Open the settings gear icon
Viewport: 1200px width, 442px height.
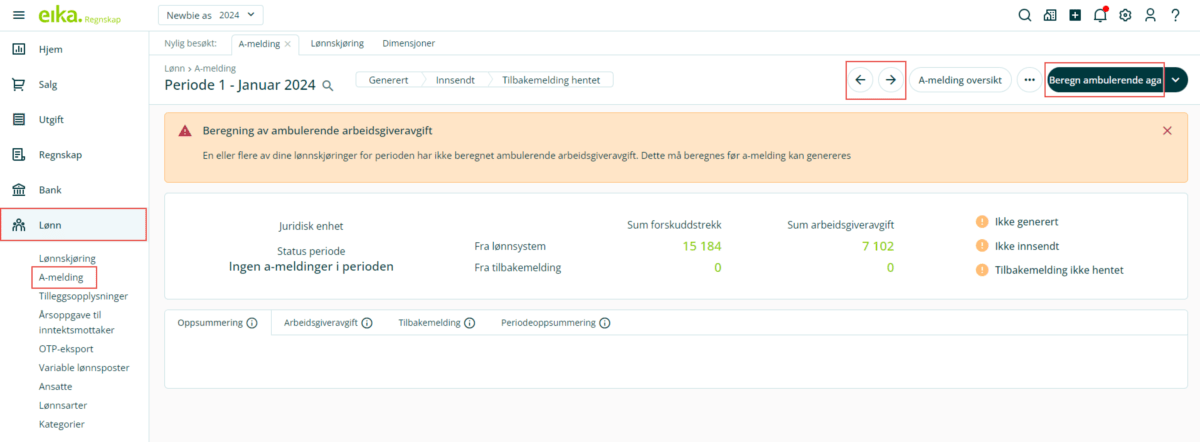click(x=1125, y=15)
